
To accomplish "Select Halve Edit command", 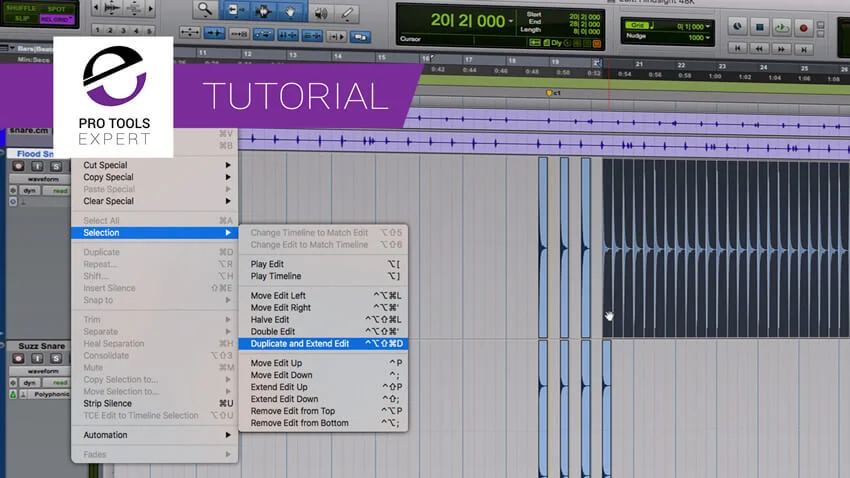I will coord(323,319).
